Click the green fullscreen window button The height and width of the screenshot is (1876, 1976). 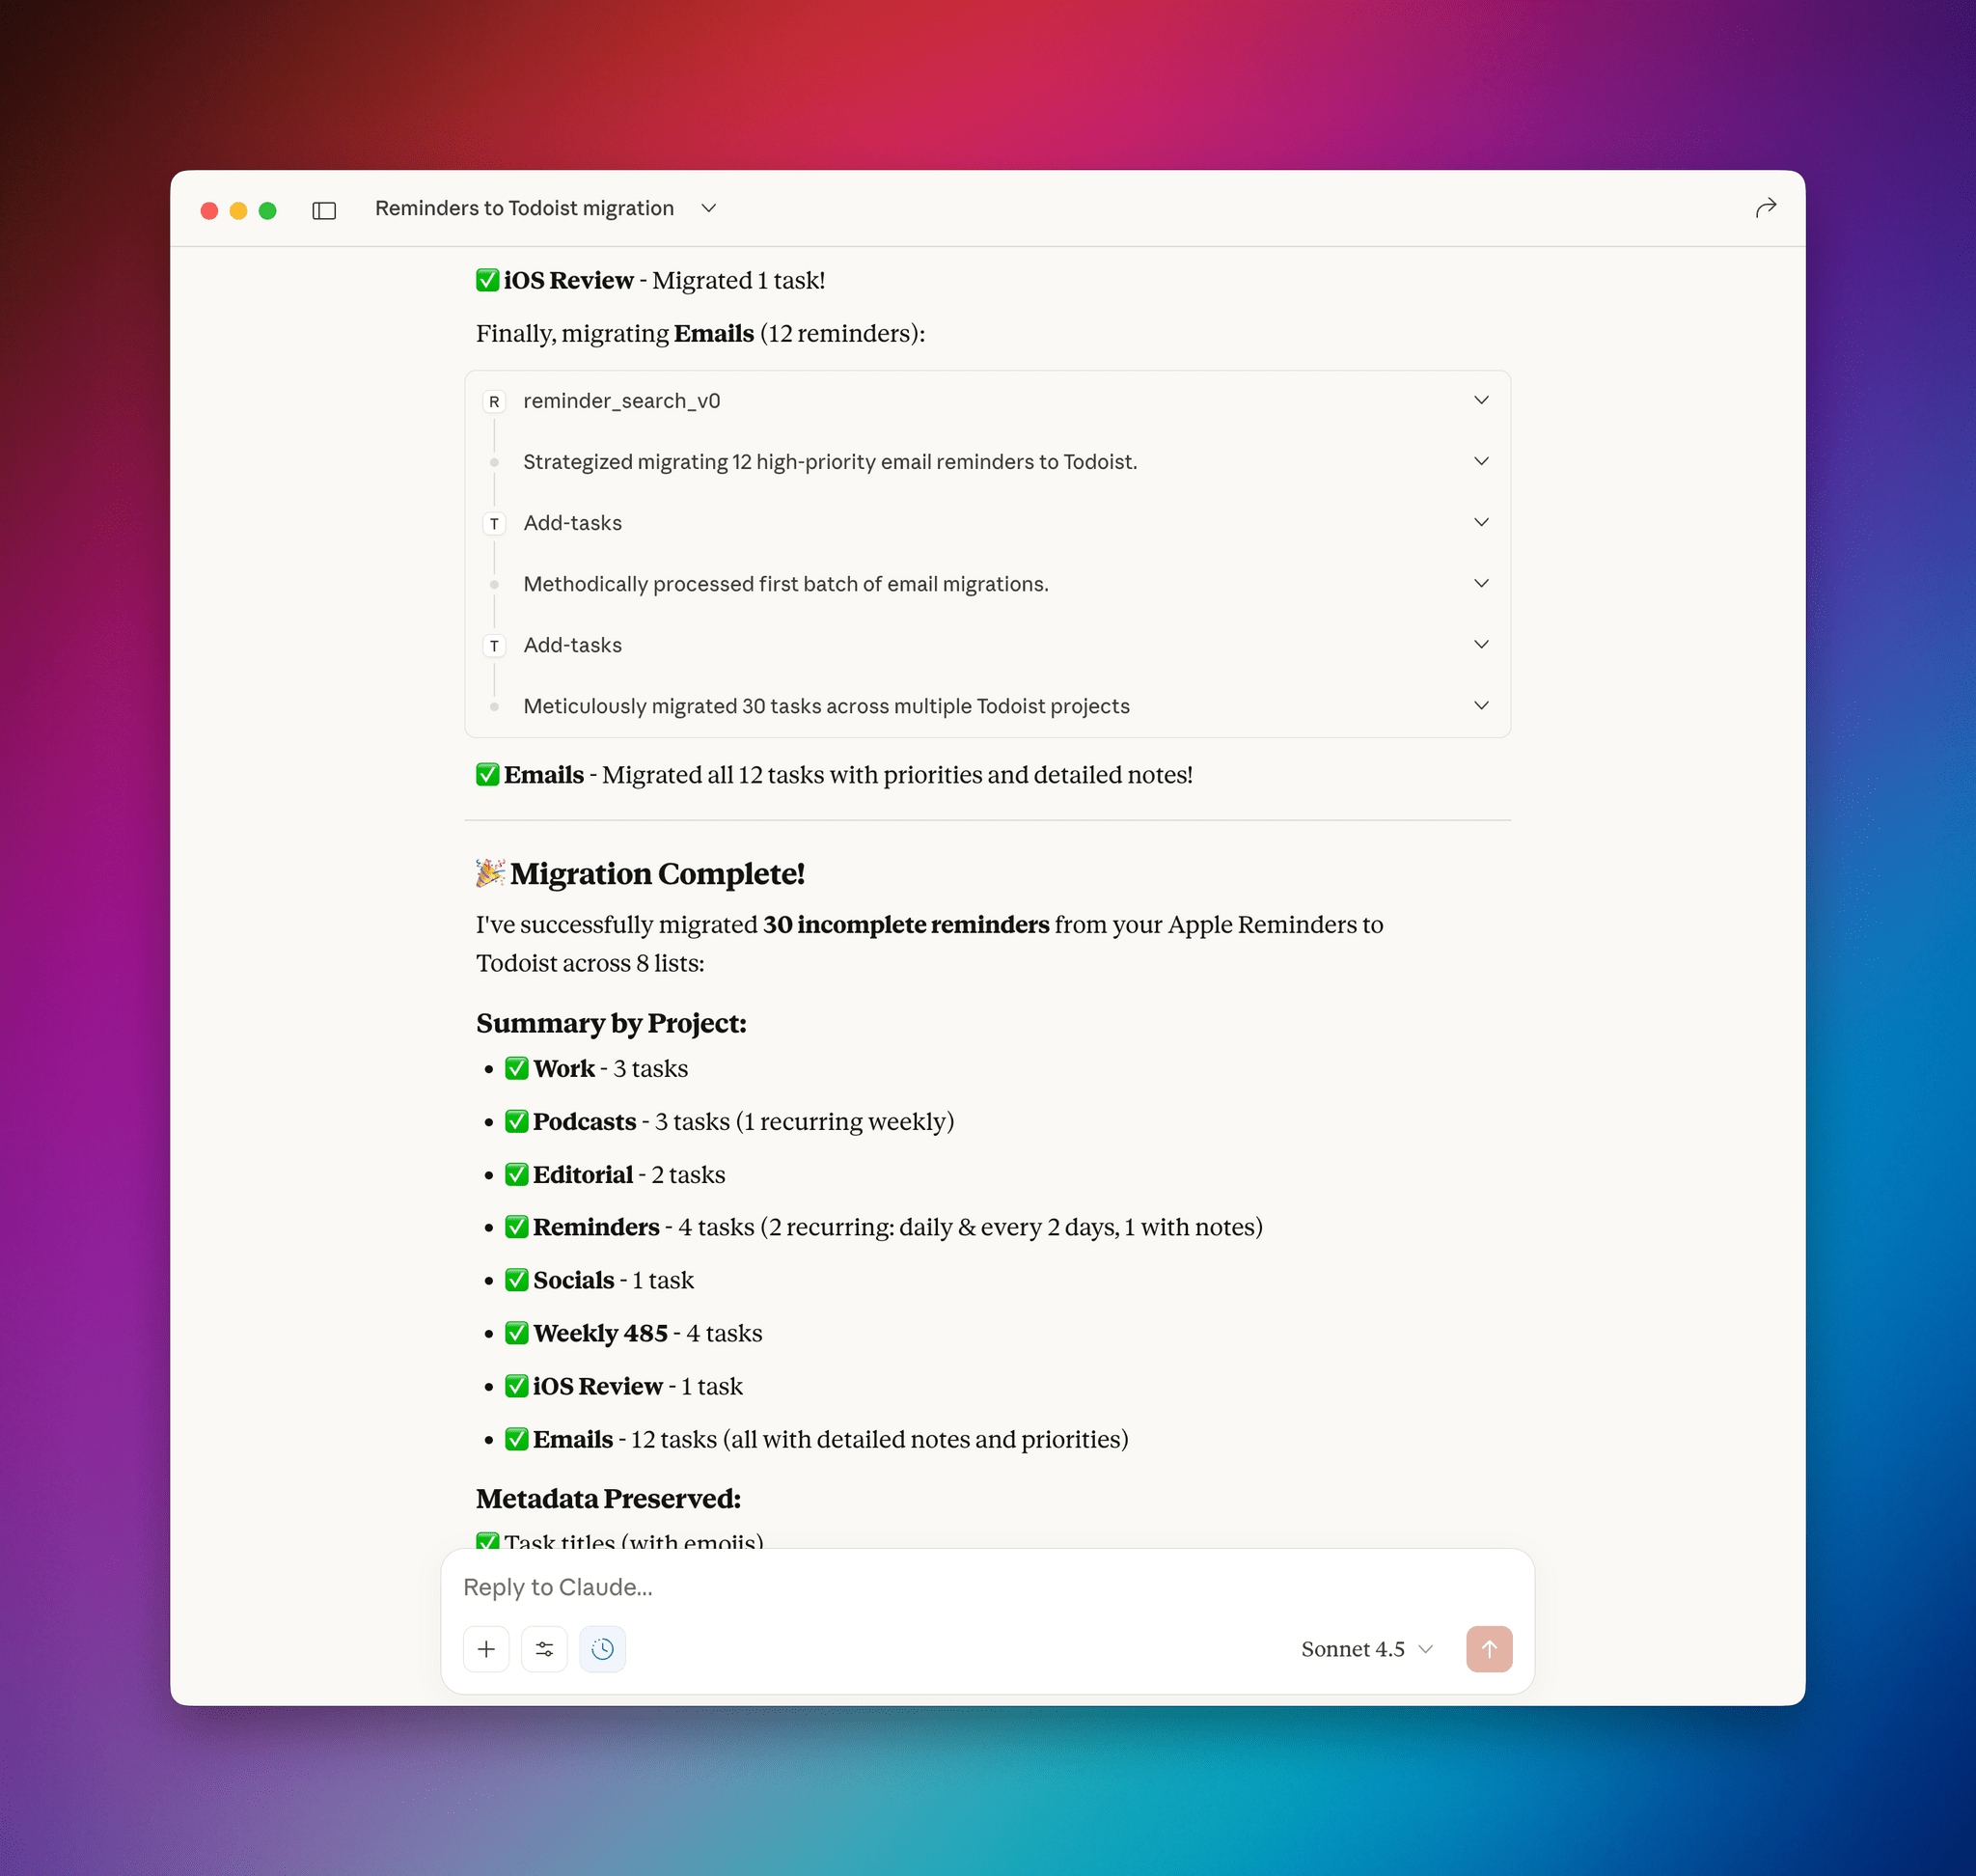pyautogui.click(x=267, y=210)
